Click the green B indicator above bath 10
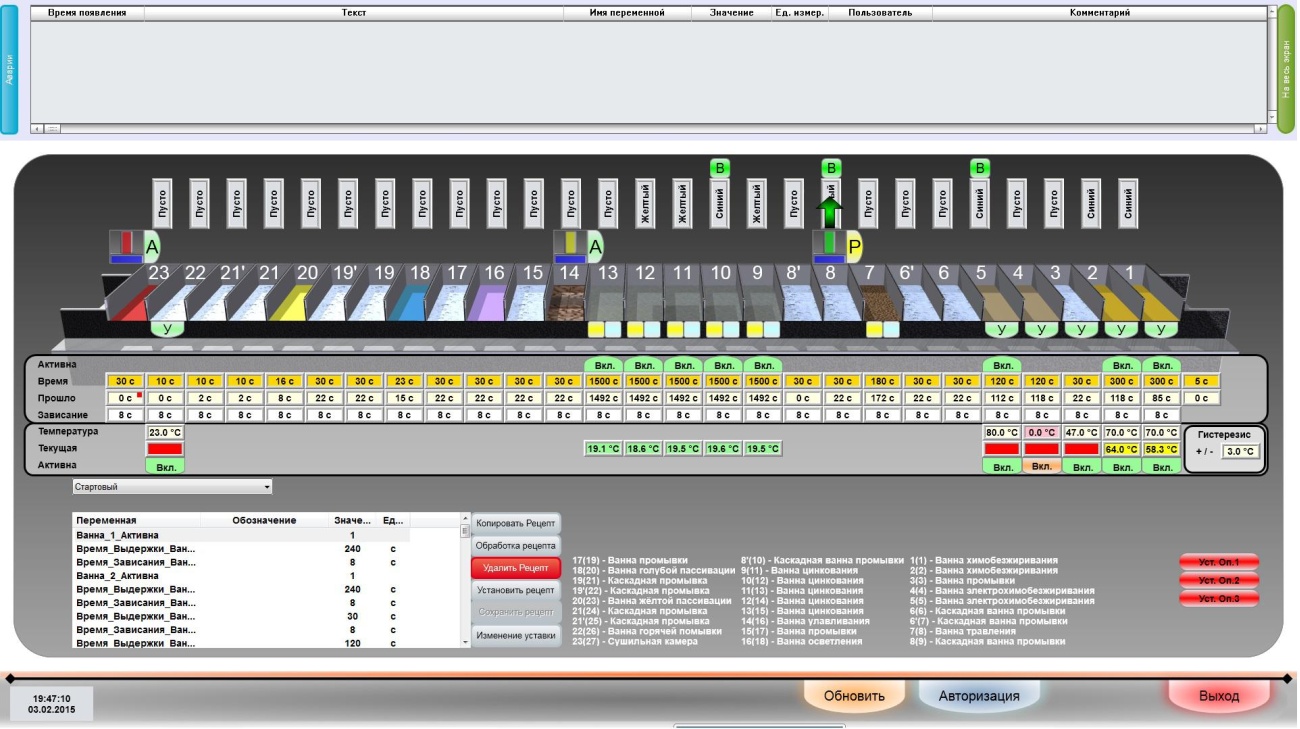Image resolution: width=1300 pixels, height=729 pixels. click(719, 167)
